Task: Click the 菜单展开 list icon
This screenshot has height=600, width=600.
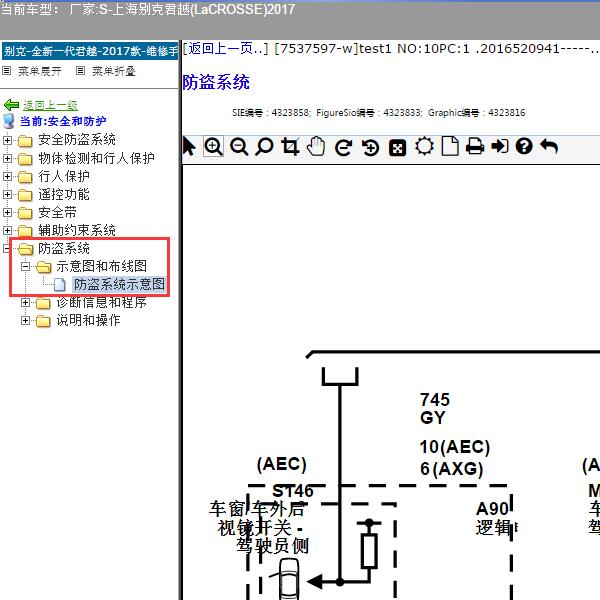Action: pos(7,71)
